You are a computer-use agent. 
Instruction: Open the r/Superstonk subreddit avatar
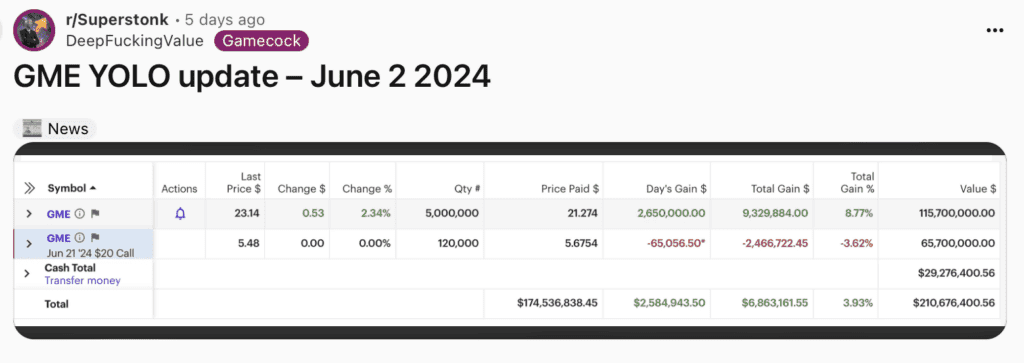(34, 30)
